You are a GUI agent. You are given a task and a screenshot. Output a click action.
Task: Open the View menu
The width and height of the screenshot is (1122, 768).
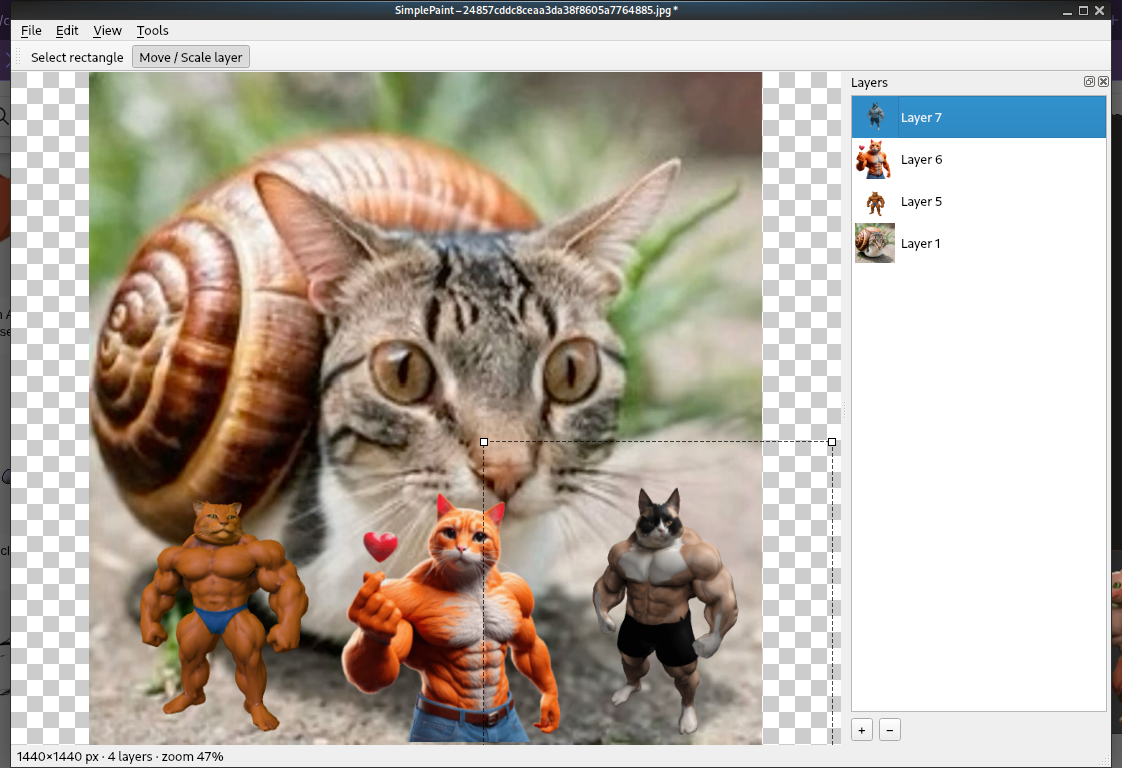[107, 30]
